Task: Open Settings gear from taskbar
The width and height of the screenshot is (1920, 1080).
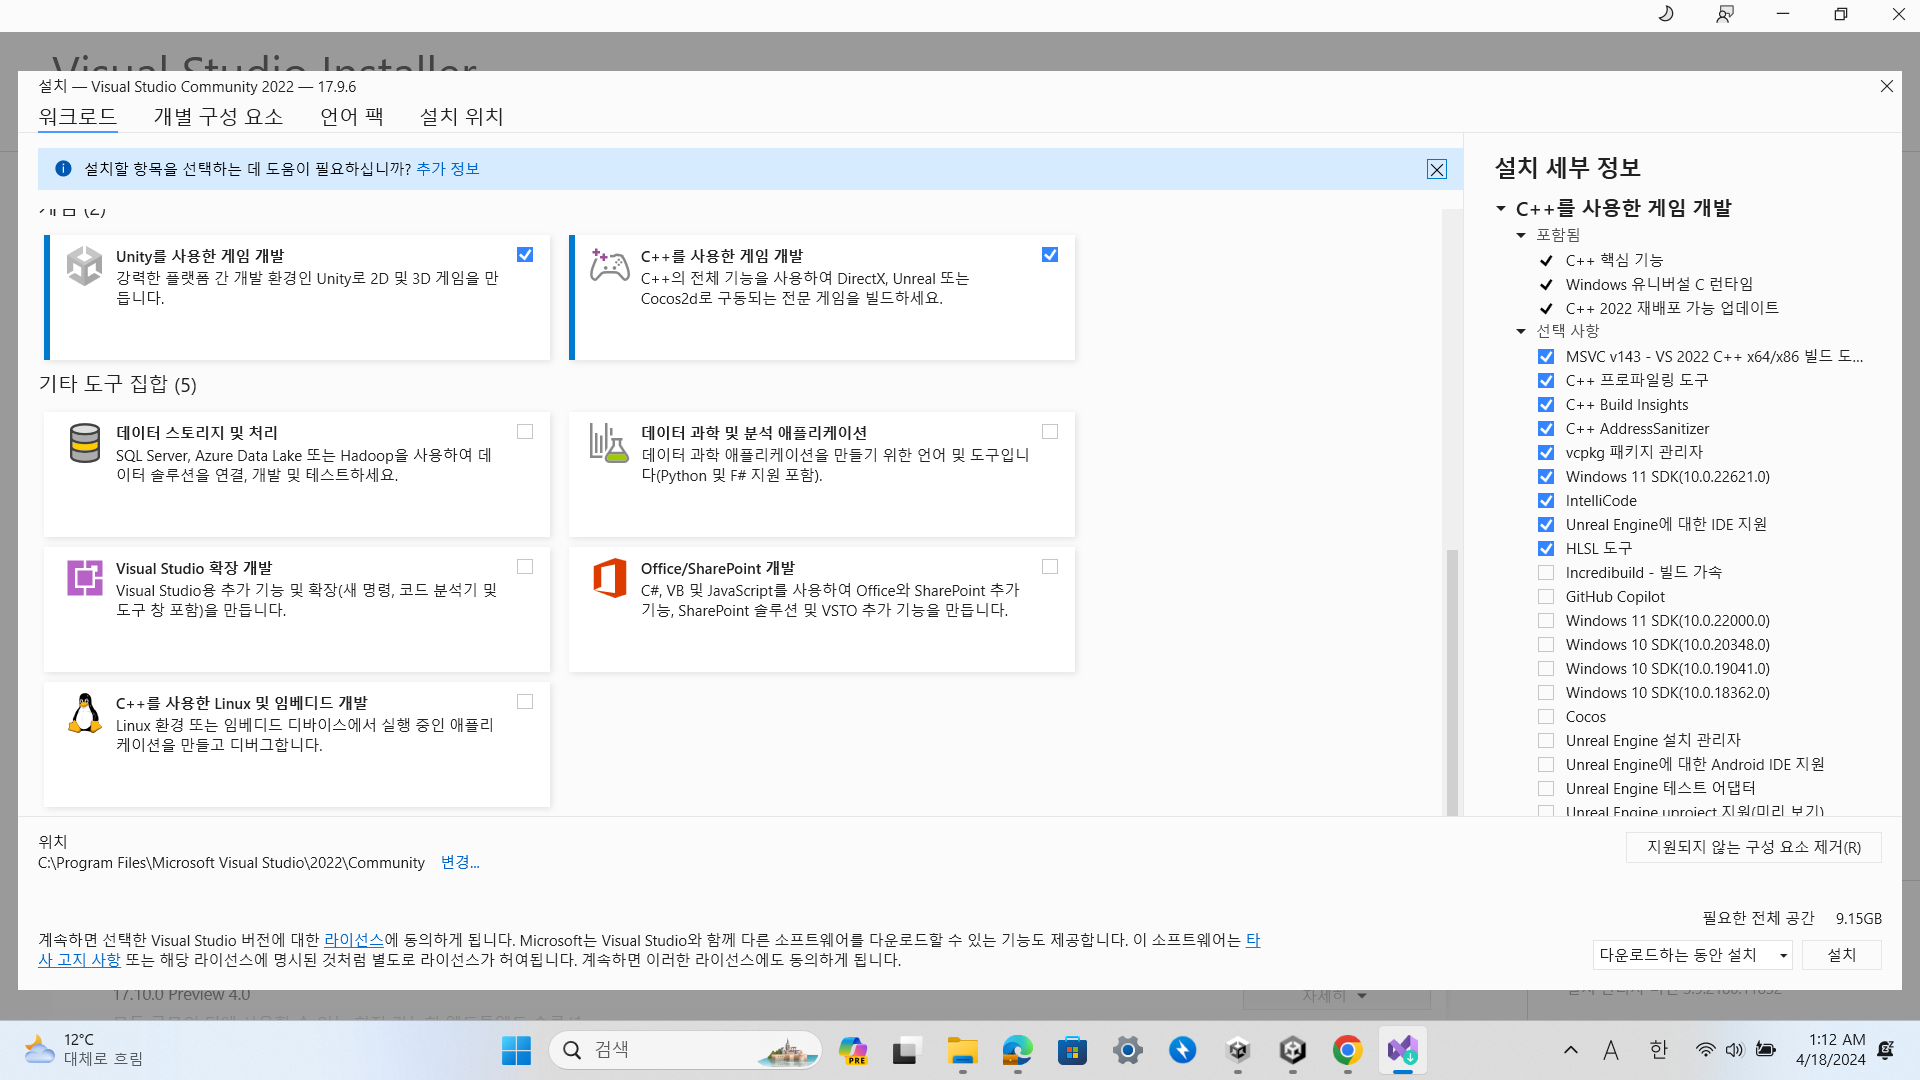Action: tap(1127, 1050)
